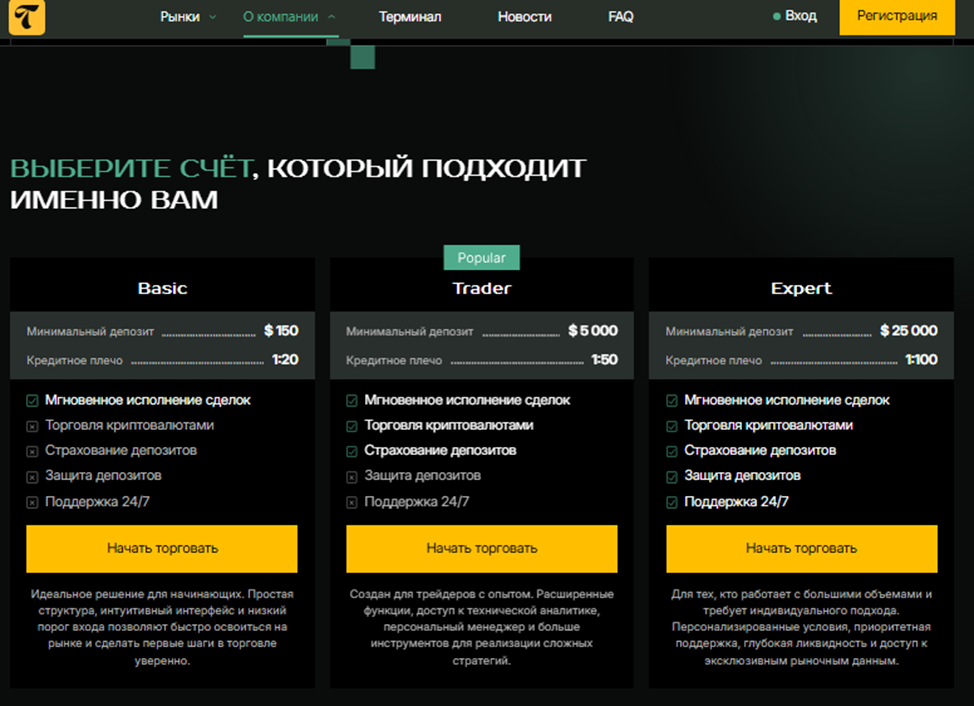Click Expert Защита депозитов checkbox
Image resolution: width=974 pixels, height=706 pixels.
tap(672, 477)
